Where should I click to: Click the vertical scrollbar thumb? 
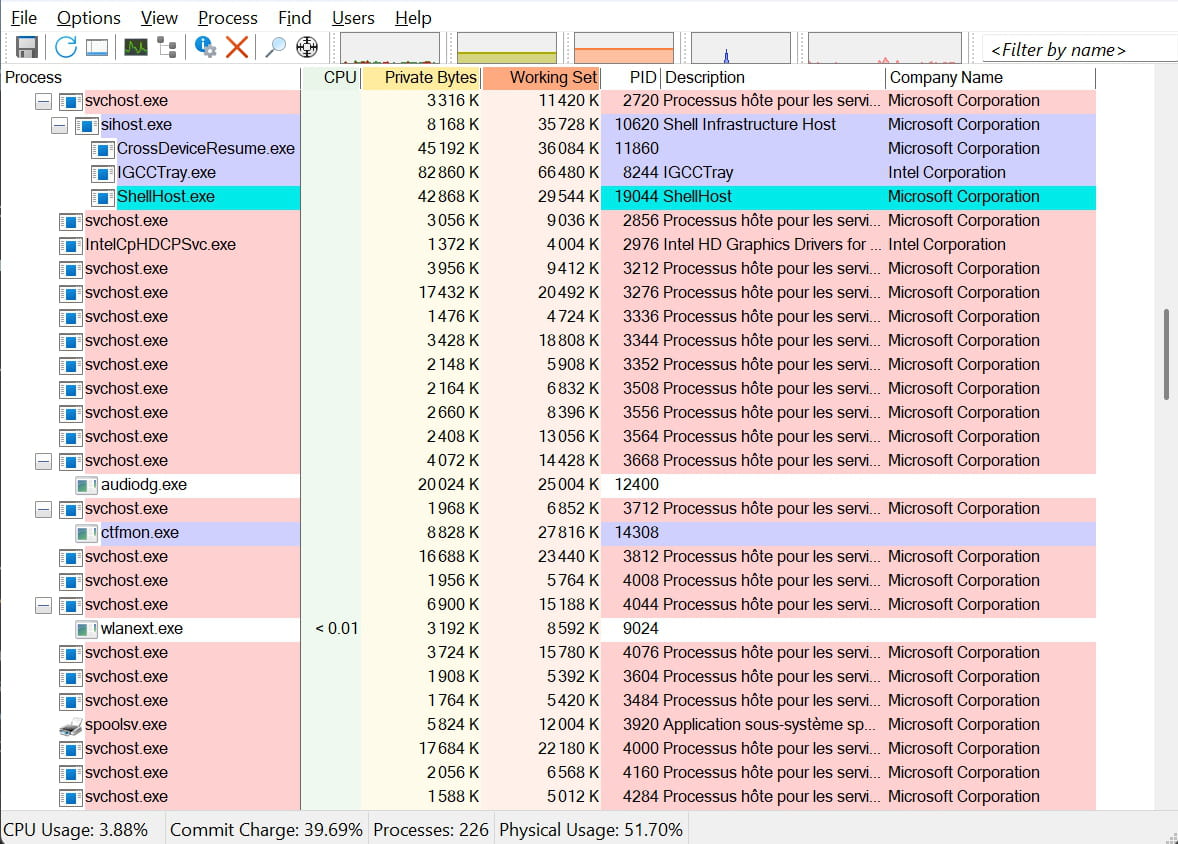click(1166, 354)
